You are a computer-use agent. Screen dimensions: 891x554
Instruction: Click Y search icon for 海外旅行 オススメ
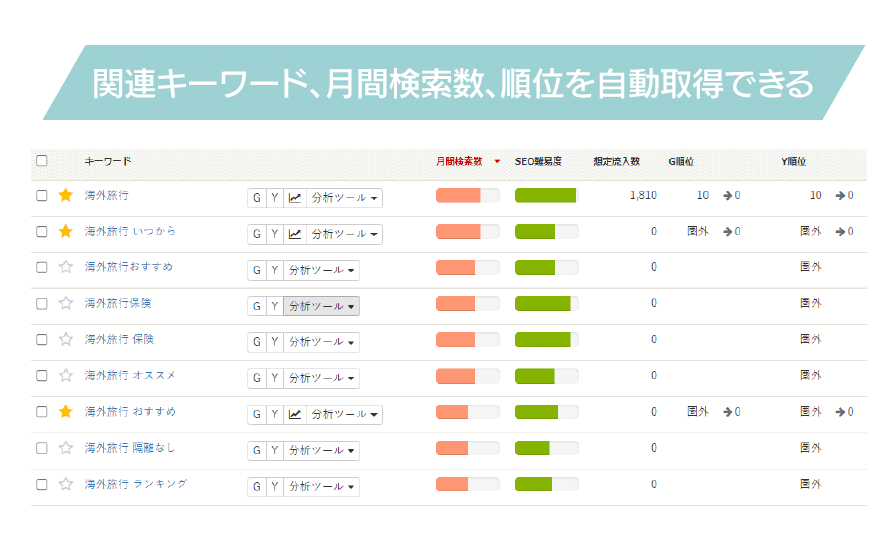coord(274,378)
